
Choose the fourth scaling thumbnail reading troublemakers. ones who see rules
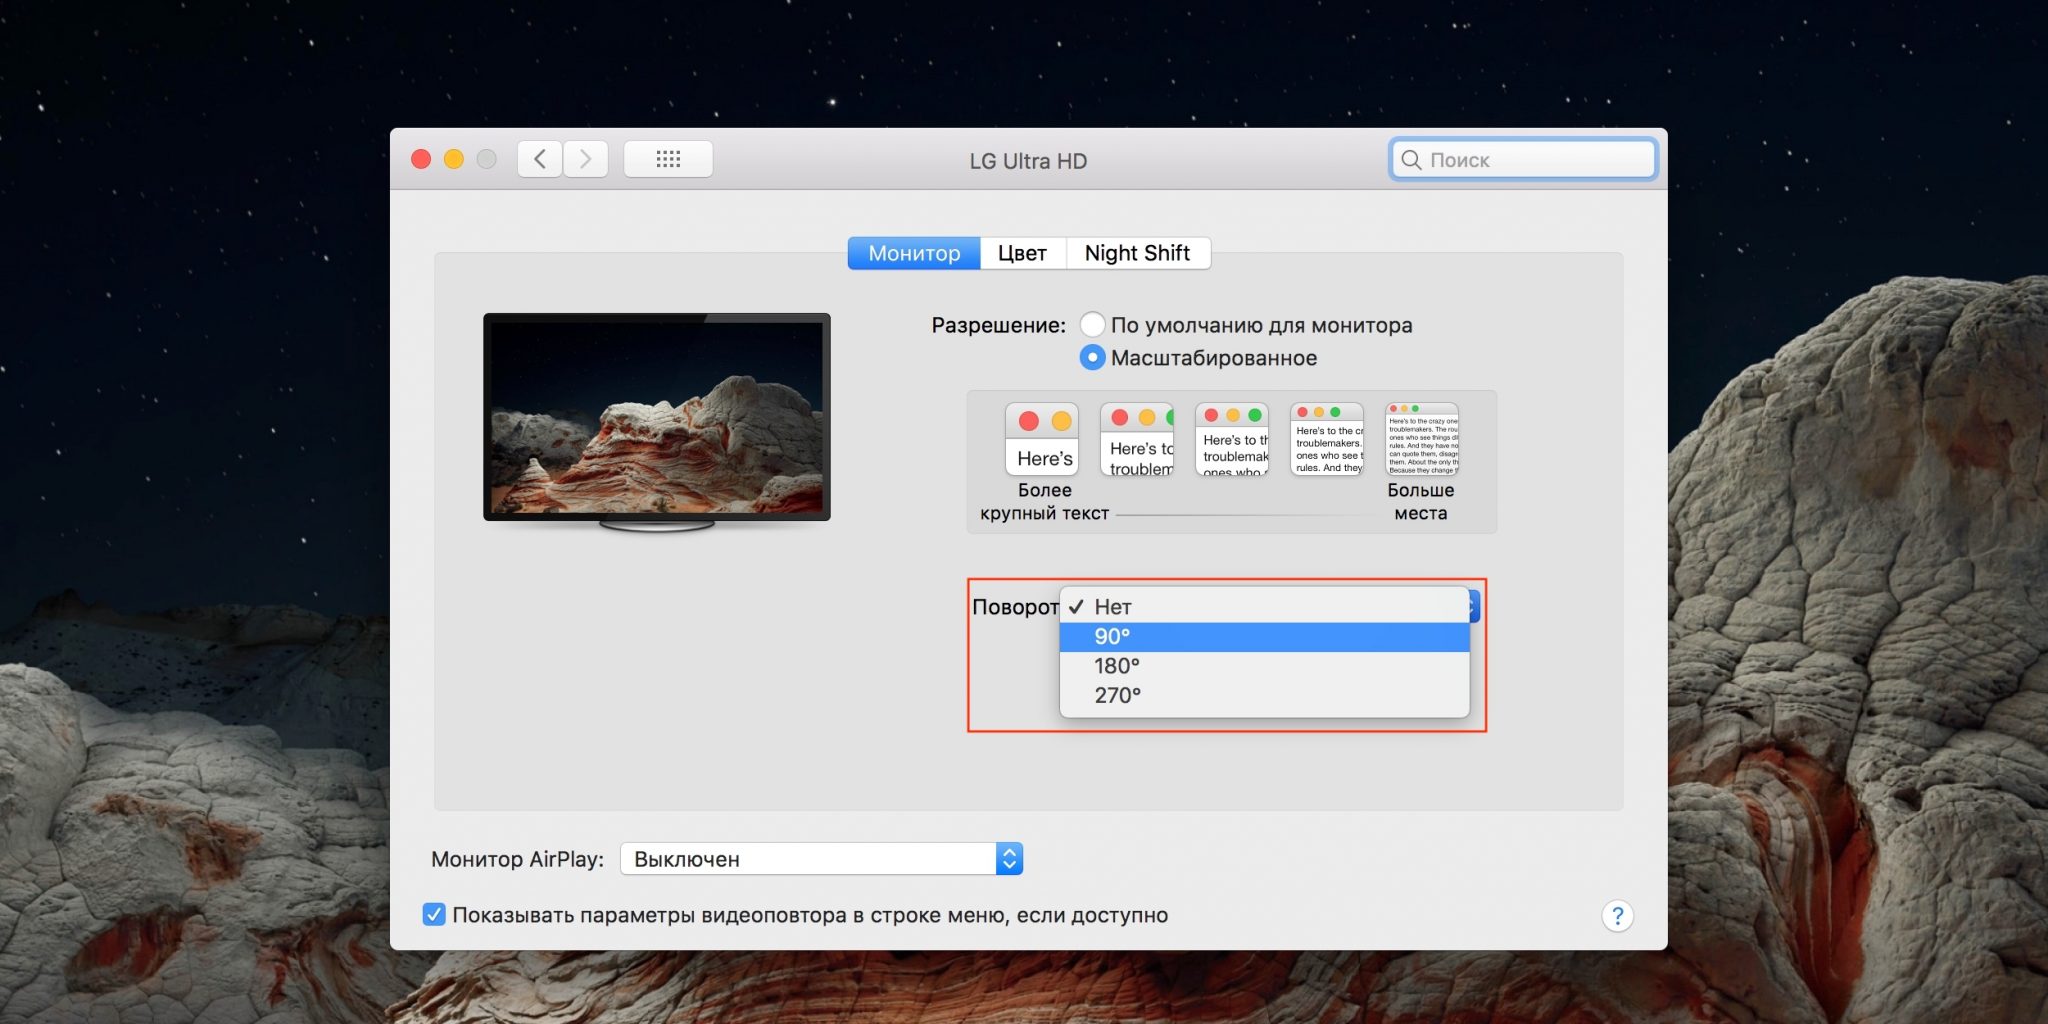(x=1327, y=439)
